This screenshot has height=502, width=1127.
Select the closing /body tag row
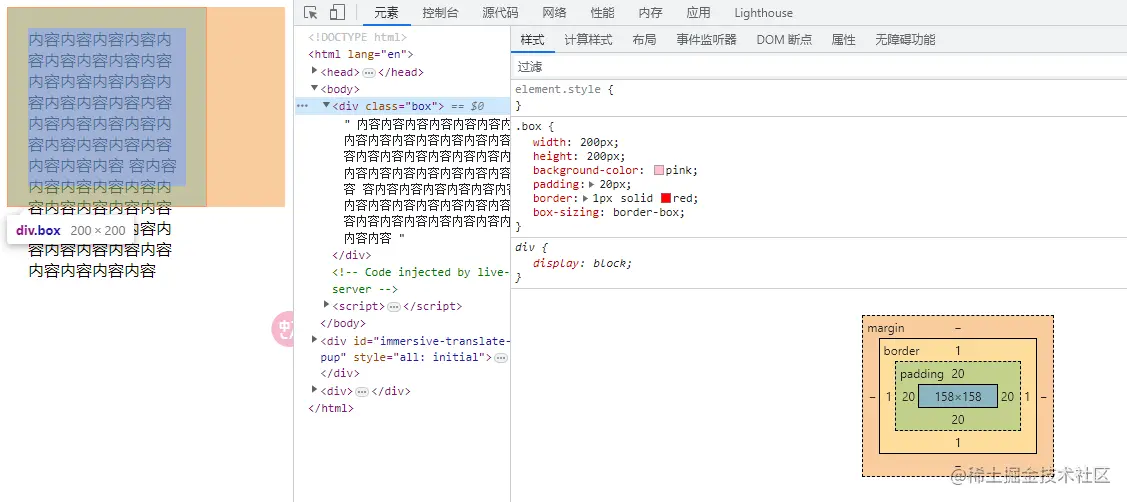[x=343, y=324]
